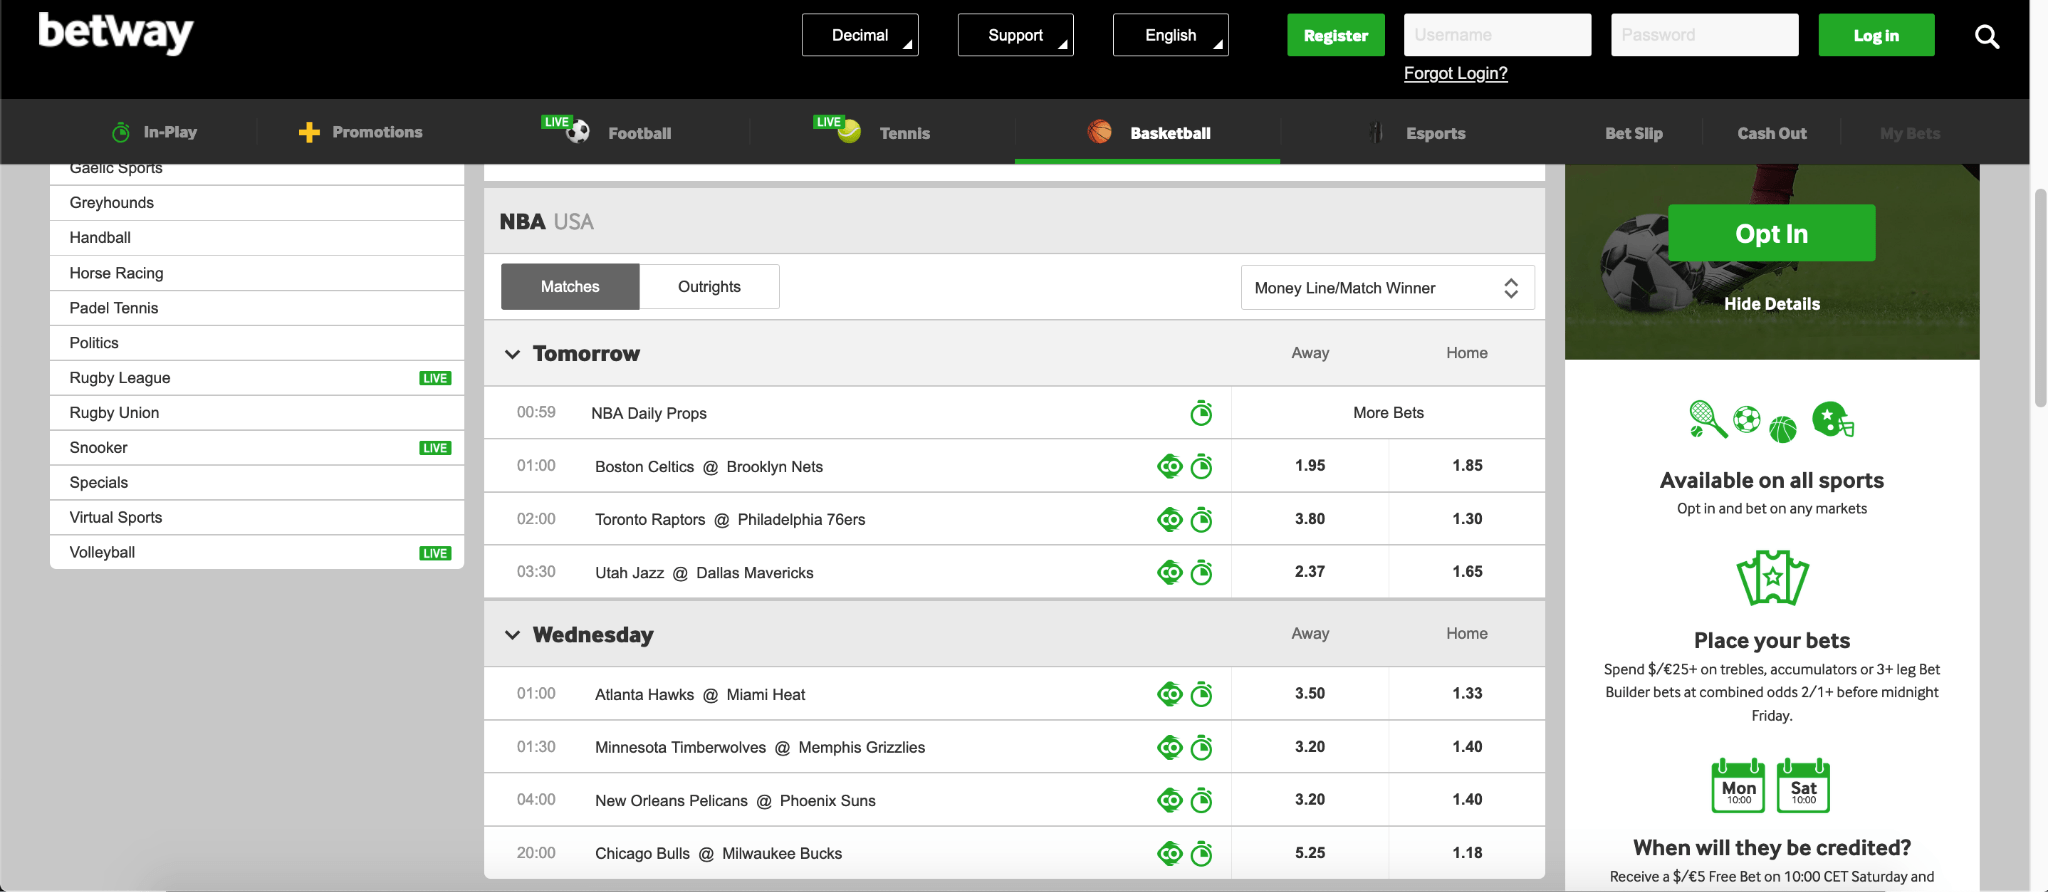Open the English language dropdown
The width and height of the screenshot is (2048, 892).
coord(1170,35)
